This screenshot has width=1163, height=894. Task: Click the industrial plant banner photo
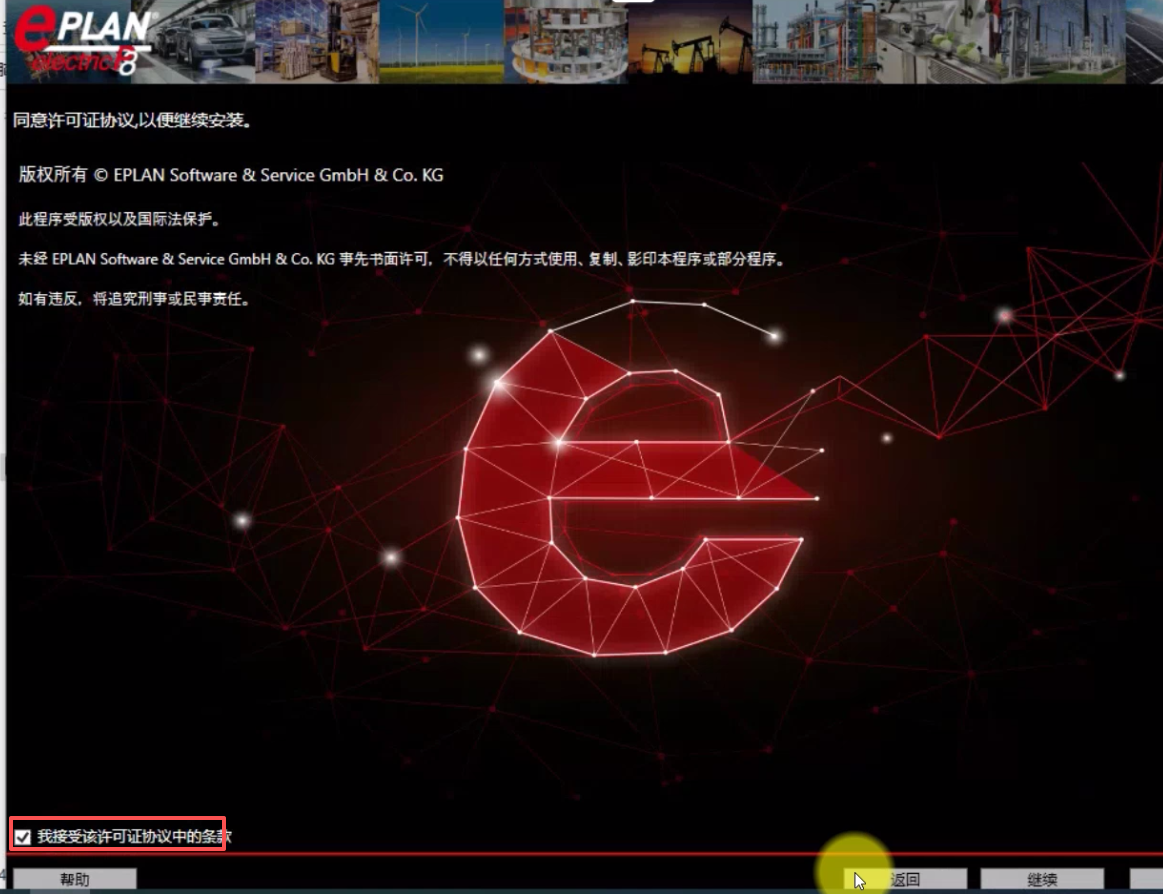coord(814,42)
